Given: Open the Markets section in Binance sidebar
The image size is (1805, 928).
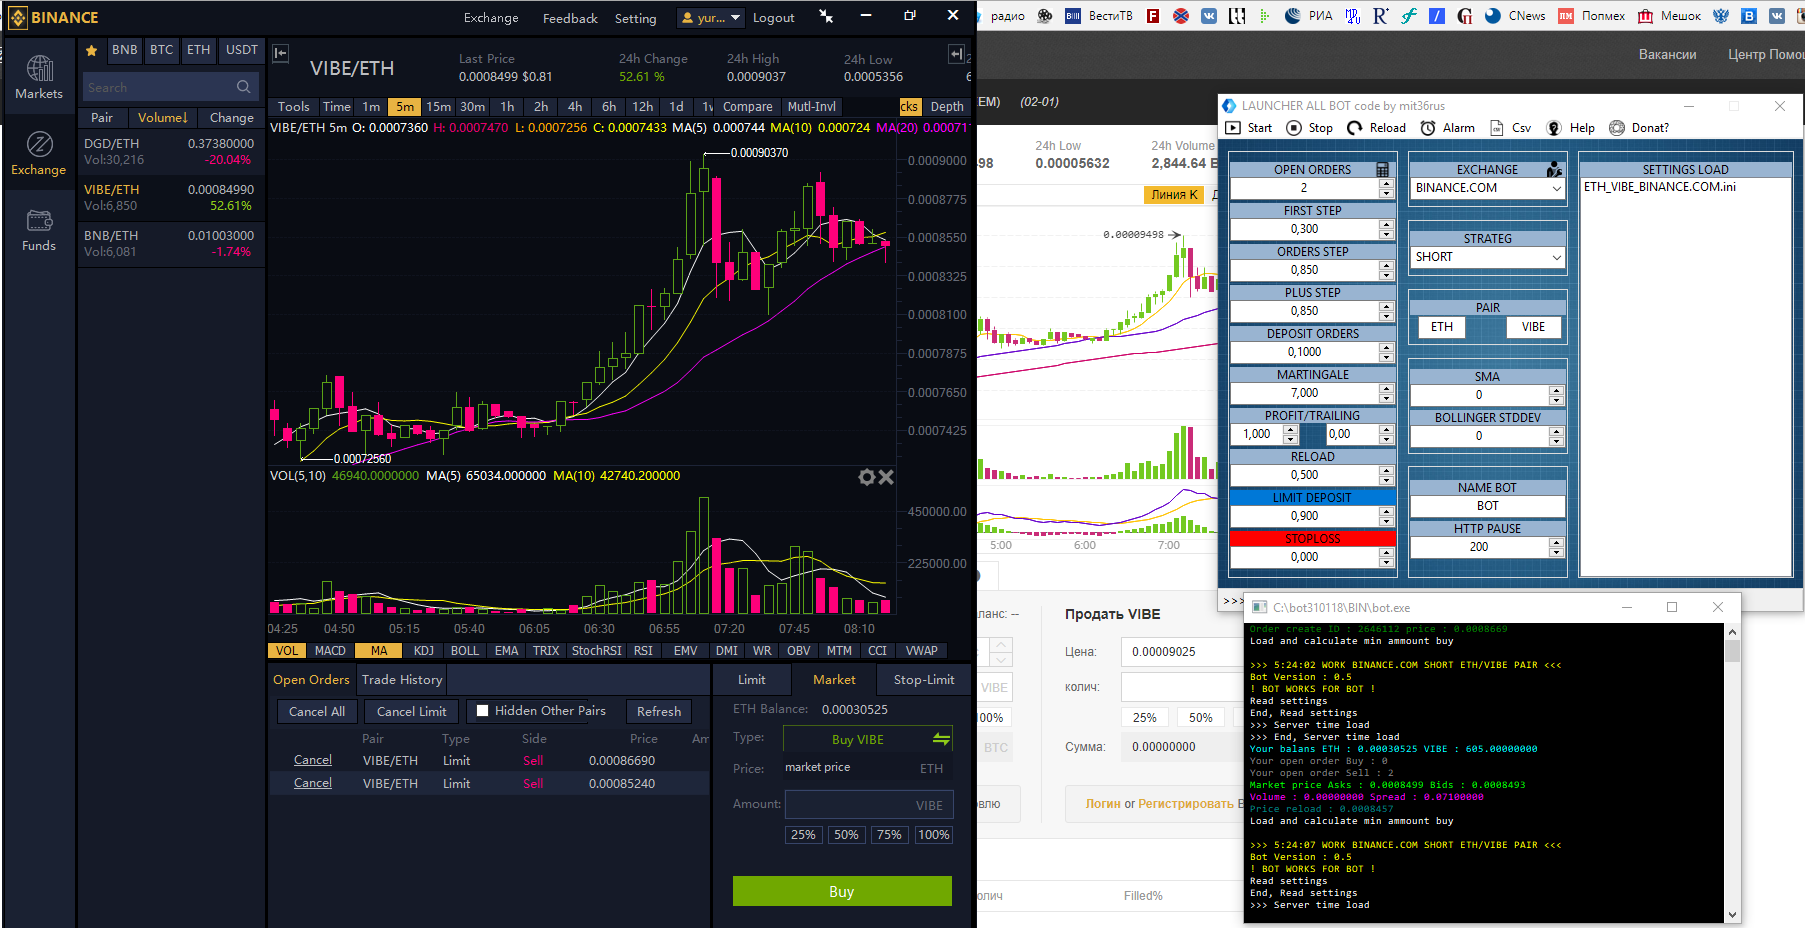Looking at the screenshot, I should [39, 77].
